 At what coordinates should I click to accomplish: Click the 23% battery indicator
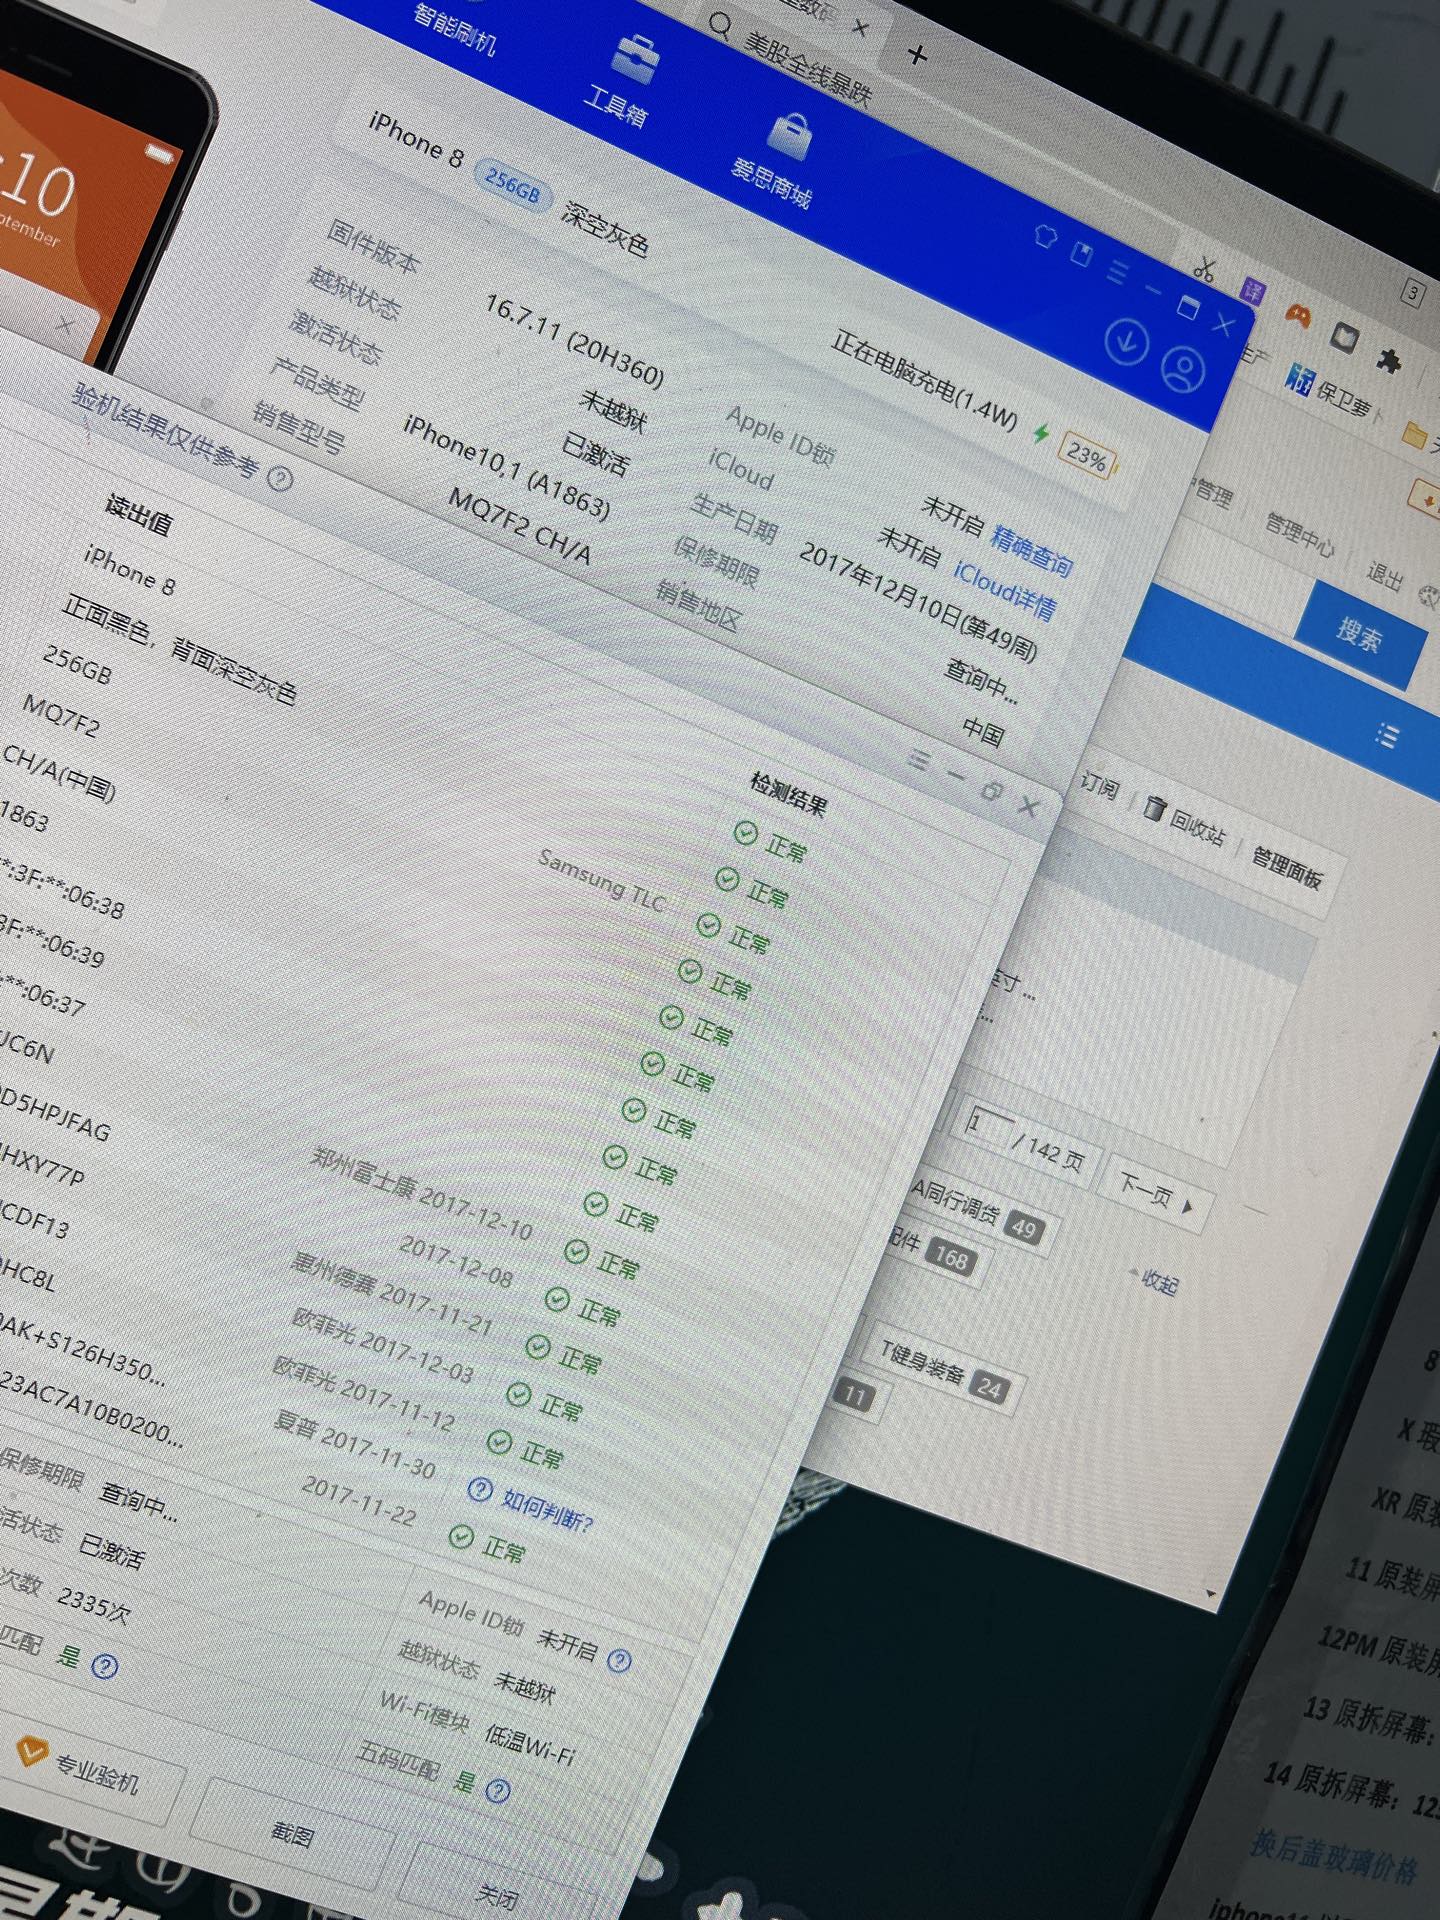click(x=1087, y=457)
